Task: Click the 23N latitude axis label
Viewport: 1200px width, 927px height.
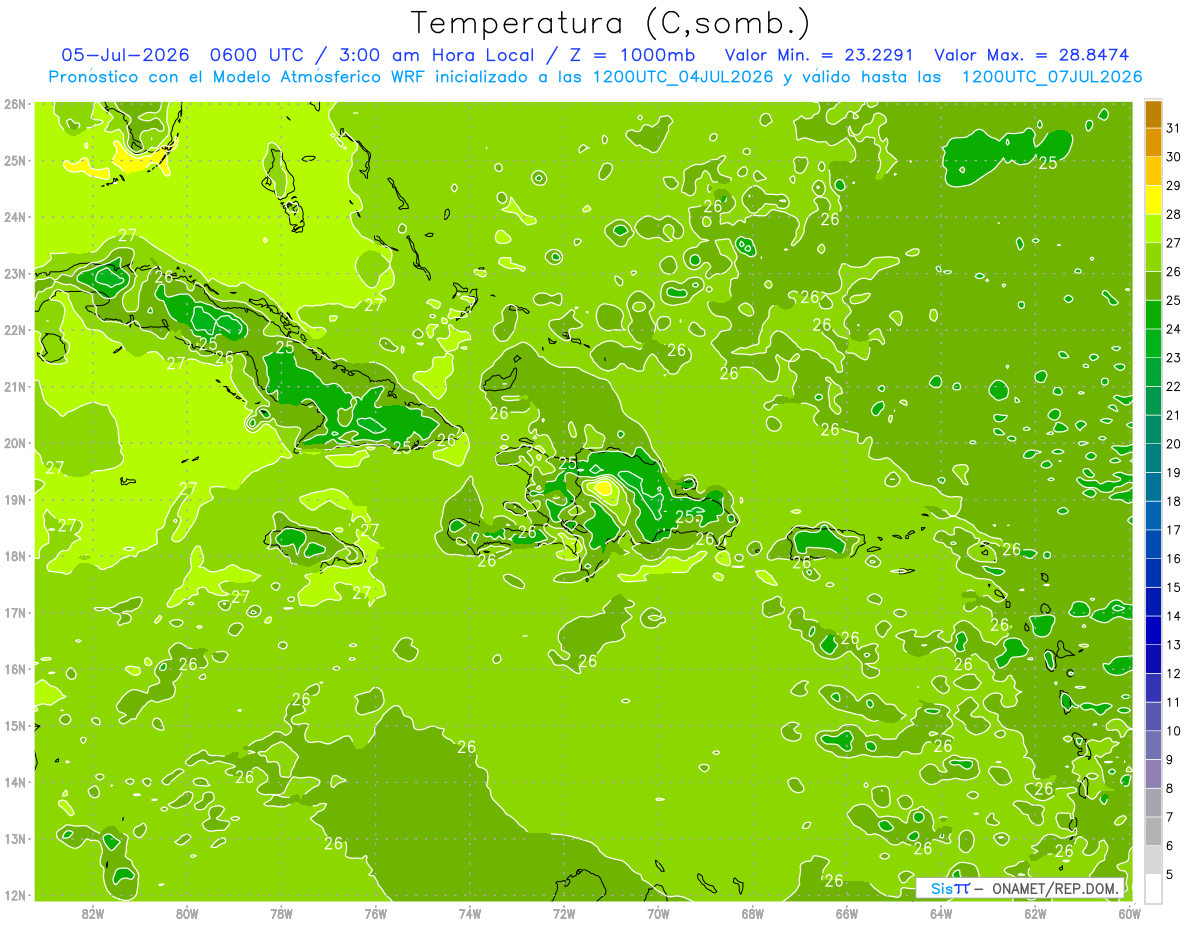Action: click(x=14, y=273)
